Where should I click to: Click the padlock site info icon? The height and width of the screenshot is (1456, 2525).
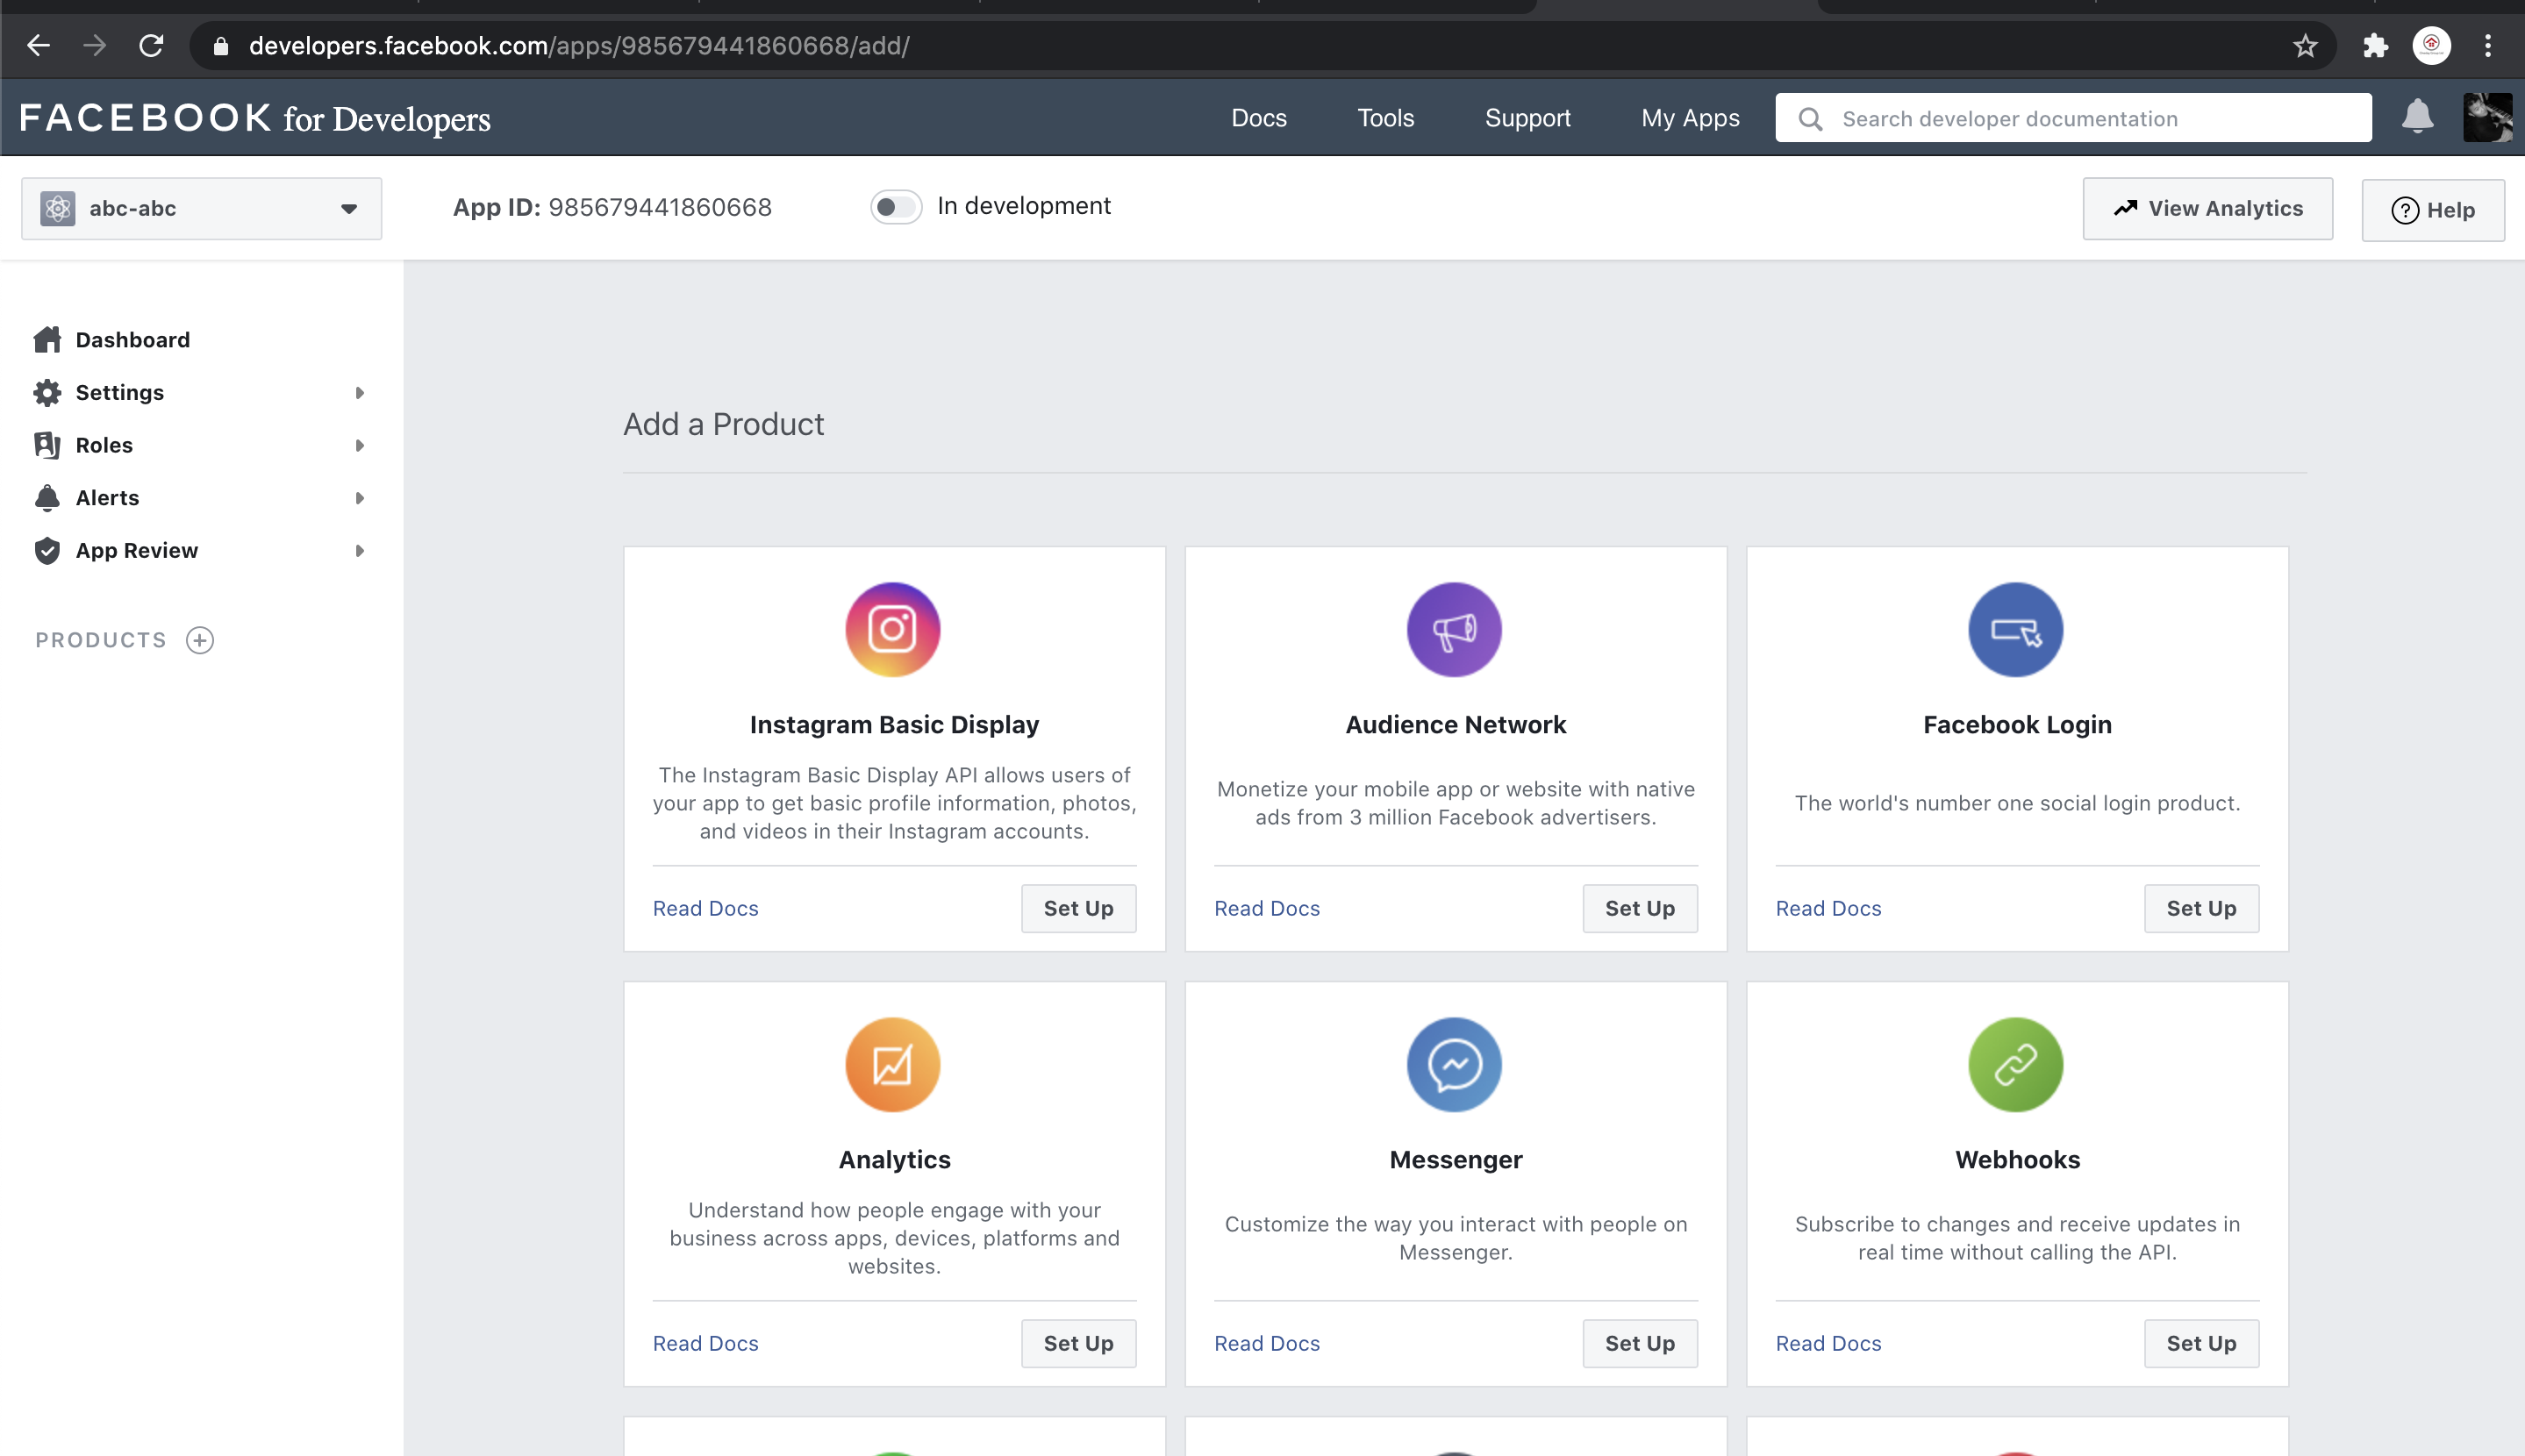pos(221,46)
